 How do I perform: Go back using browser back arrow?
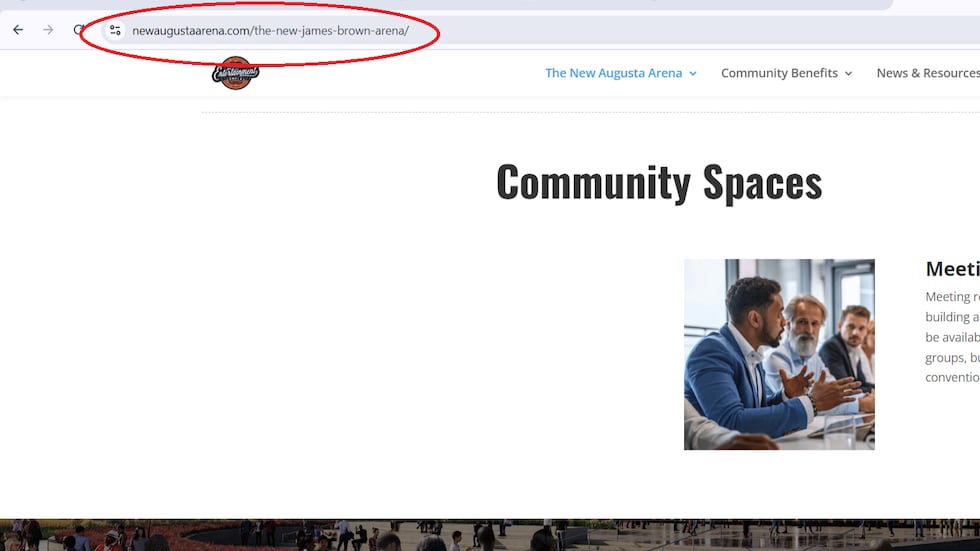pos(18,30)
